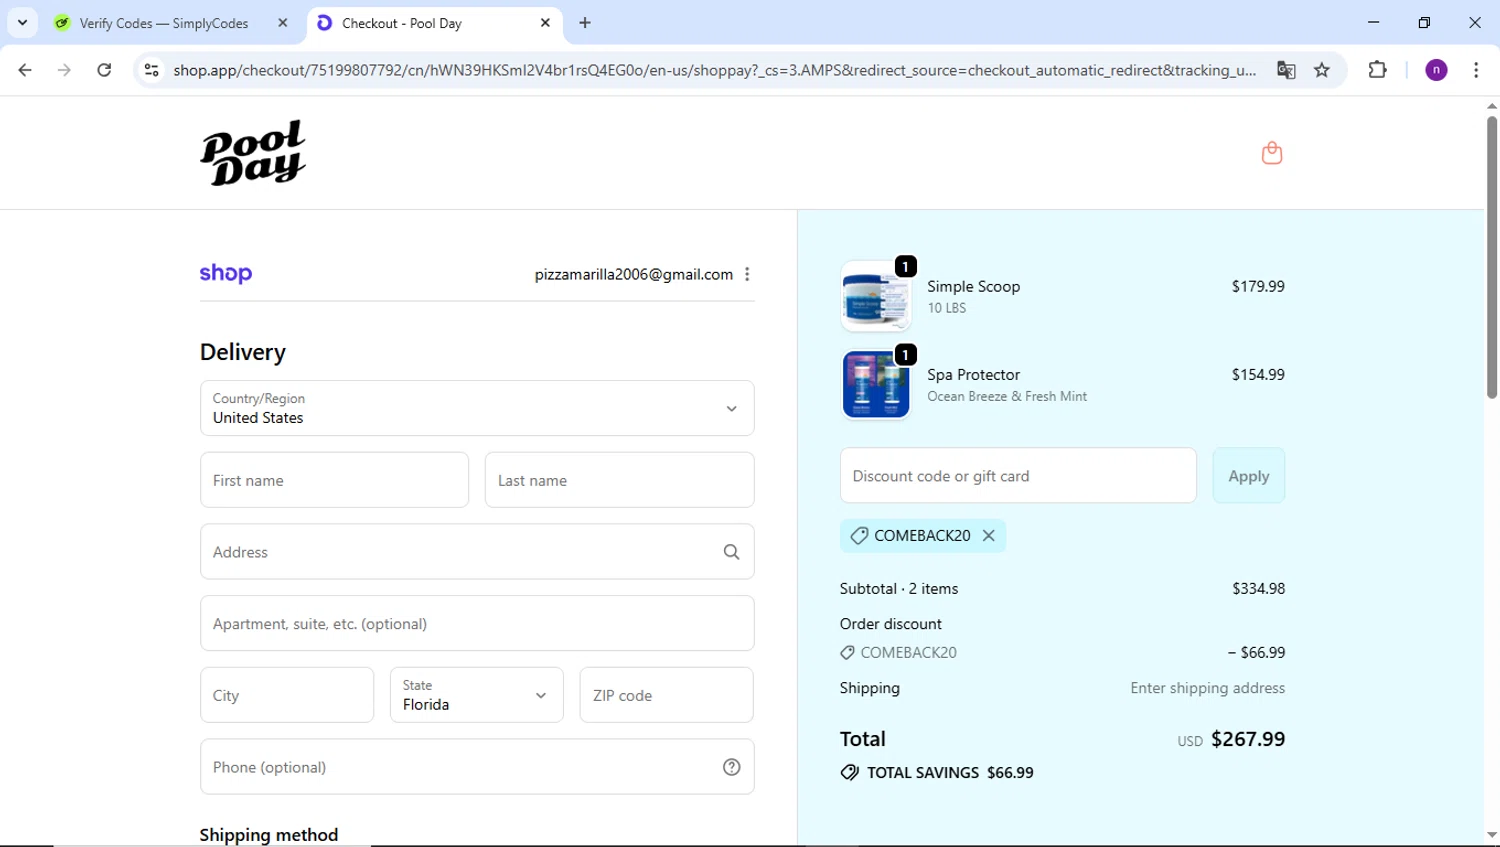Click the Spa Protector product name
The height and width of the screenshot is (847, 1500).
pos(973,375)
